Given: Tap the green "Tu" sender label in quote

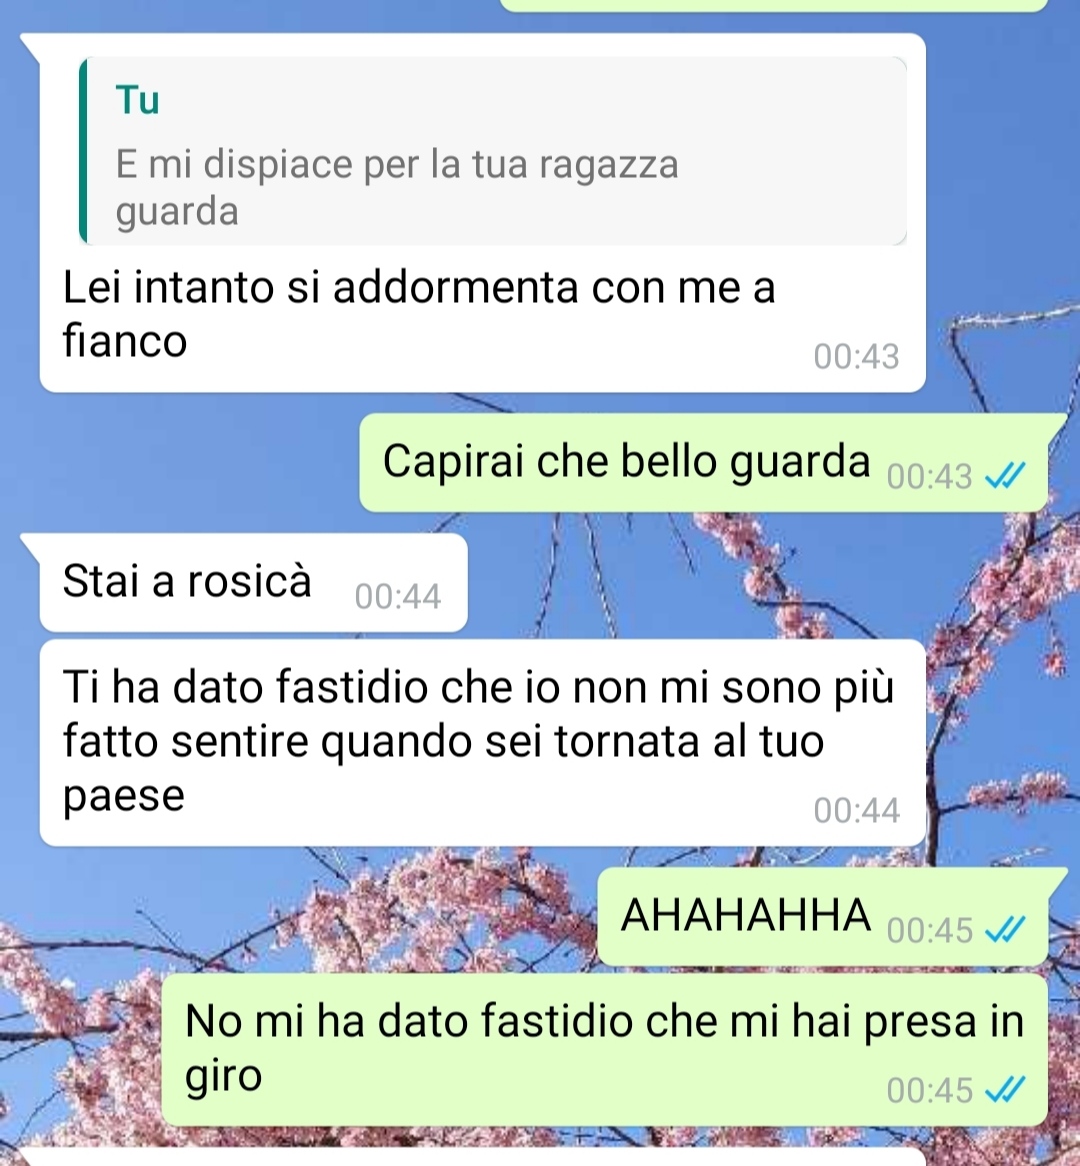Looking at the screenshot, I should (138, 100).
